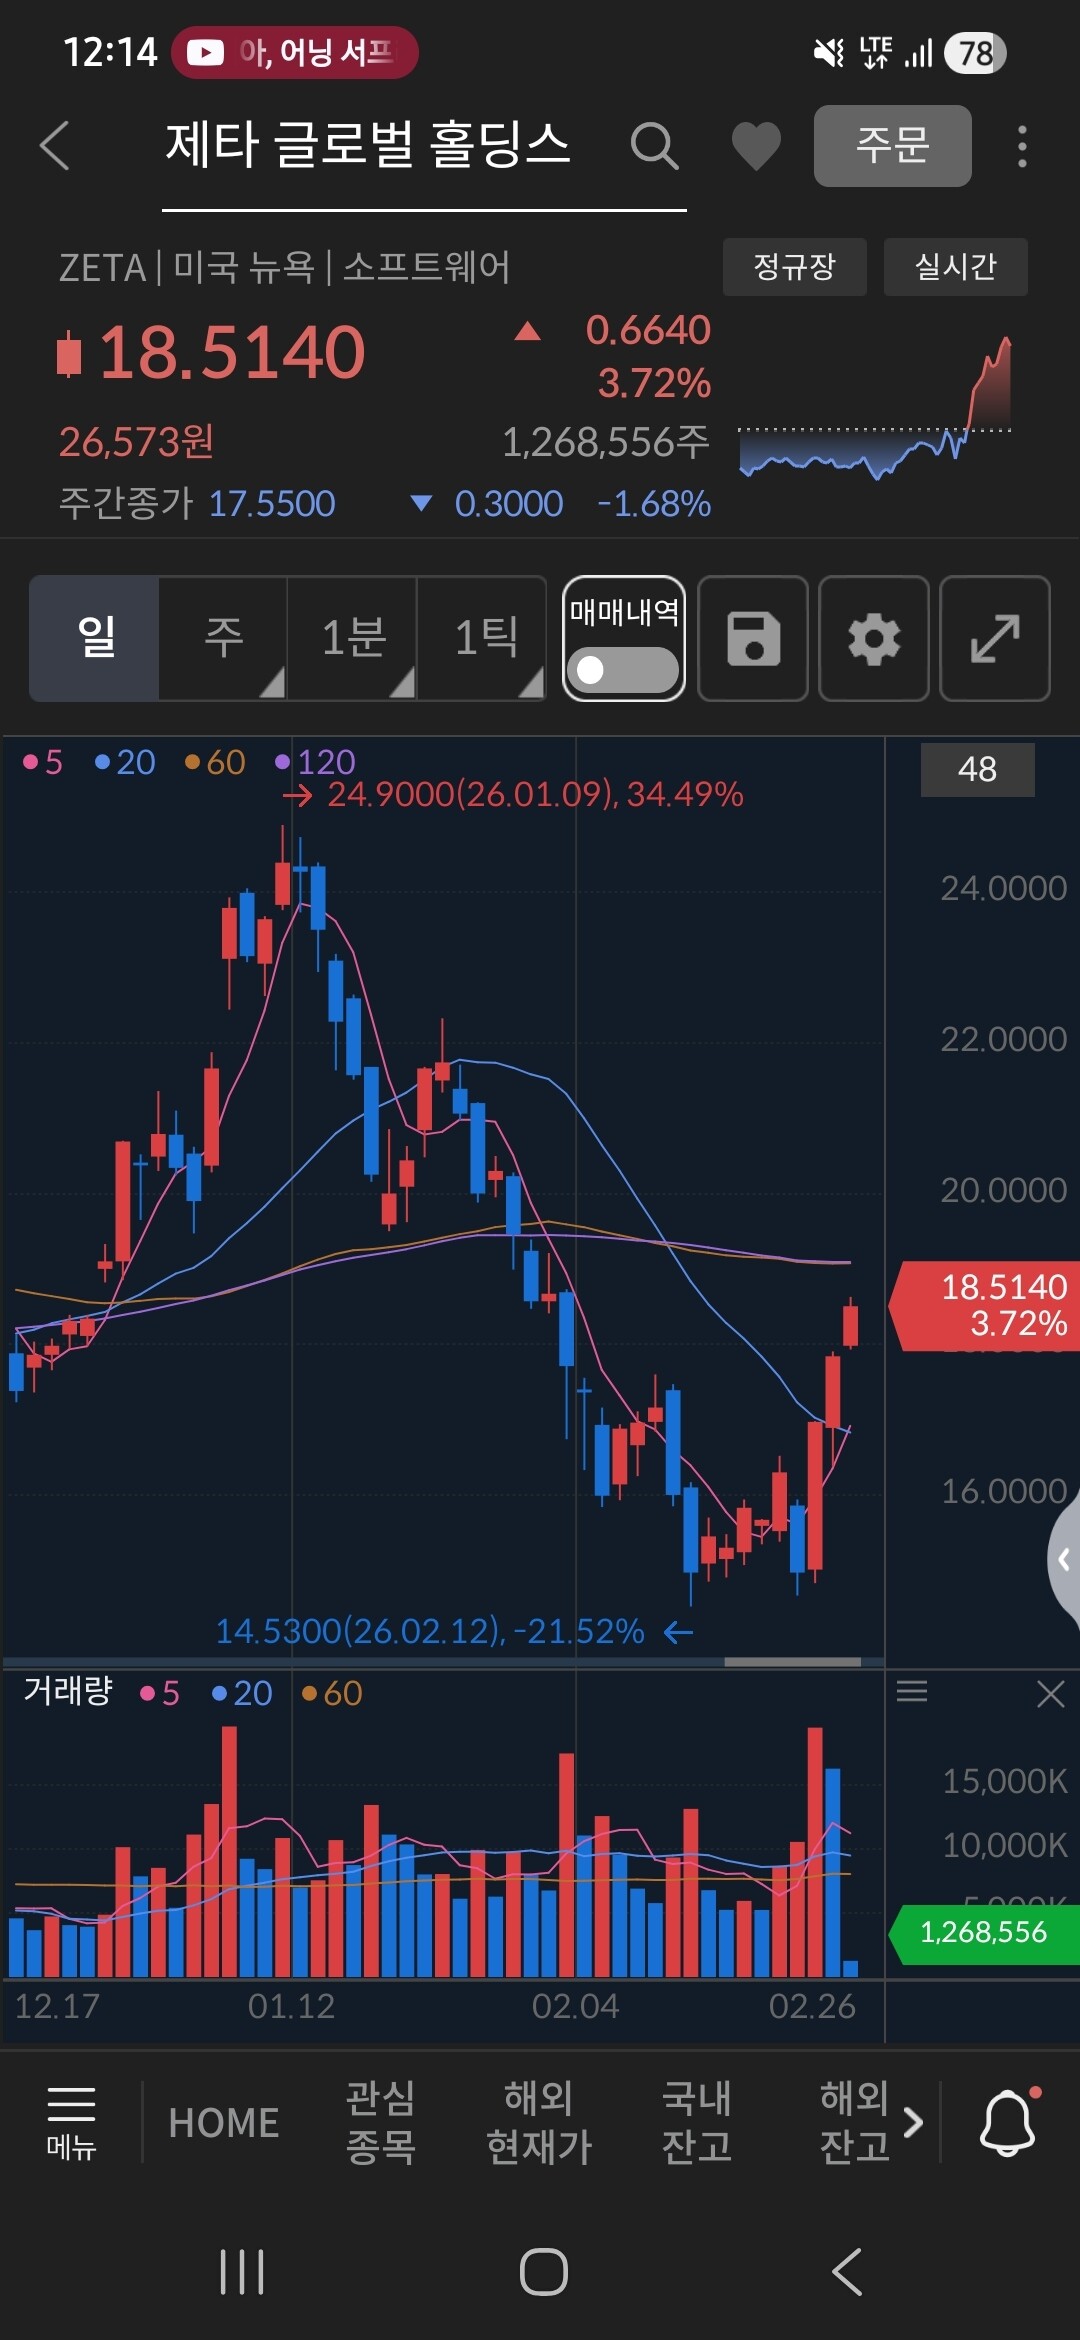Tap the red candle icon beside price
Image resolution: width=1080 pixels, height=2340 pixels.
69,354
